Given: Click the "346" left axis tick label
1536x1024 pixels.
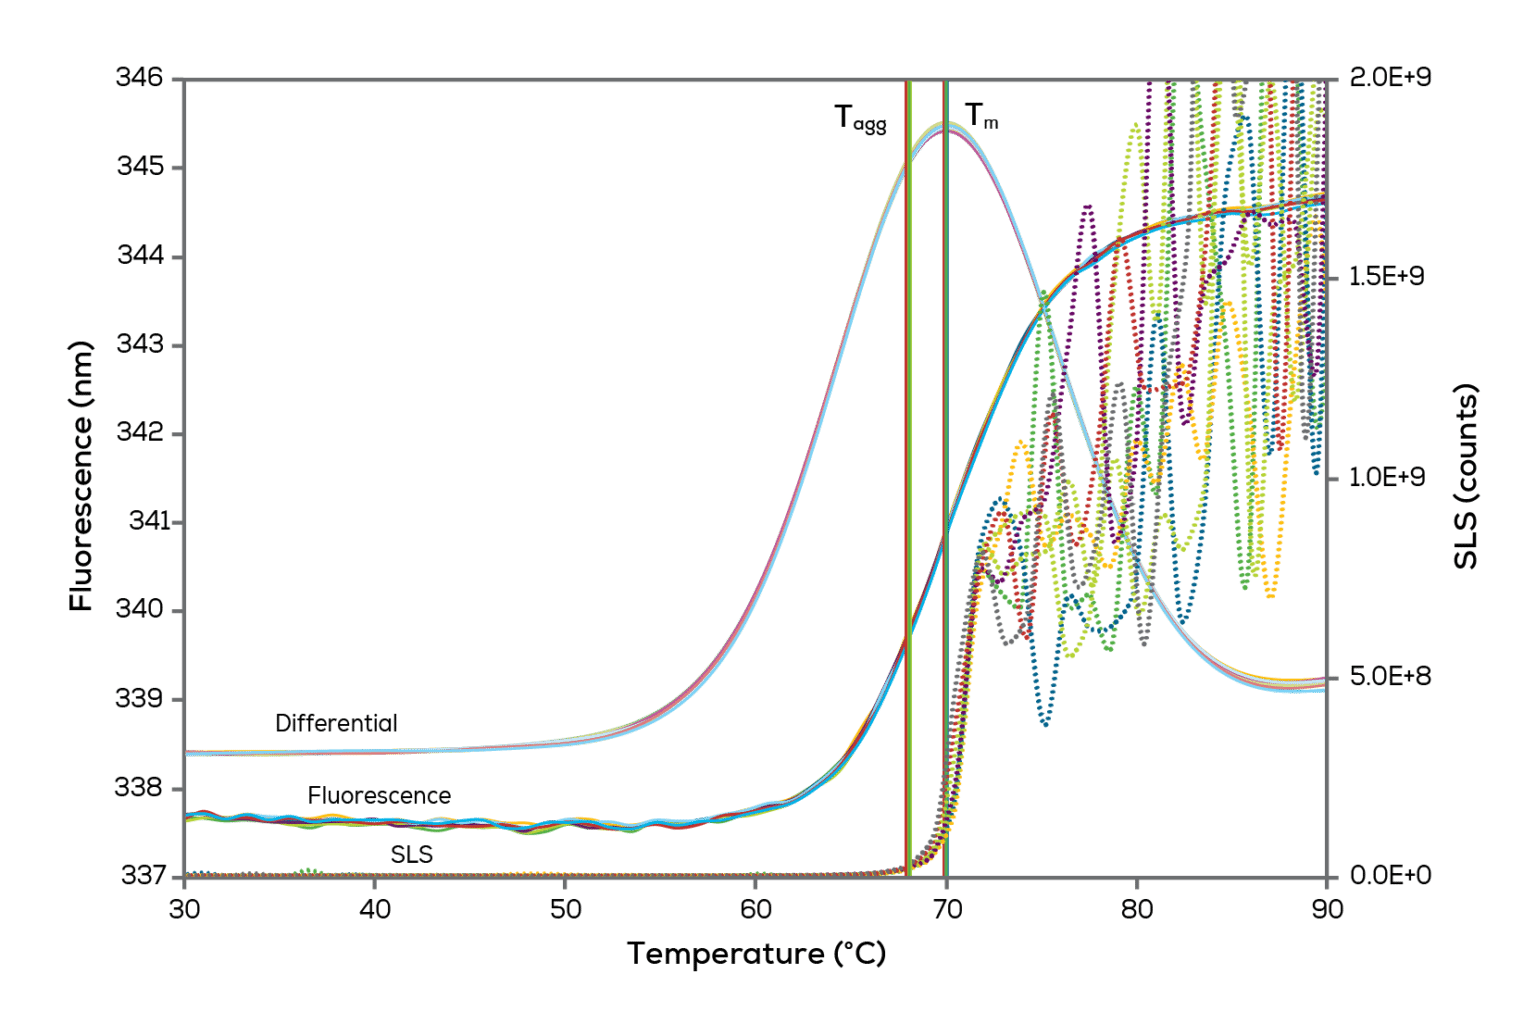Looking at the screenshot, I should click(139, 78).
